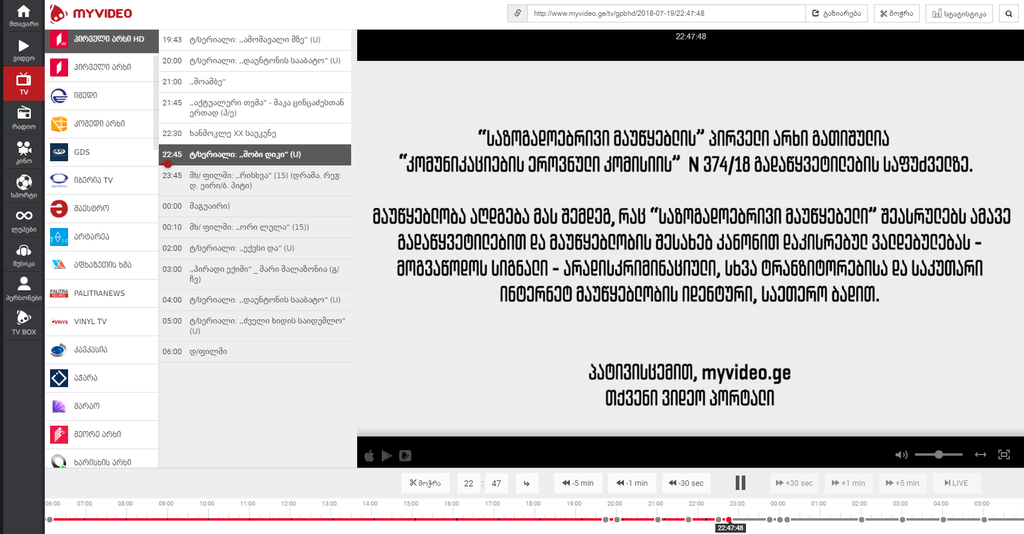Skip forward thirty seconds
The height and width of the screenshot is (534, 1024).
[x=794, y=483]
